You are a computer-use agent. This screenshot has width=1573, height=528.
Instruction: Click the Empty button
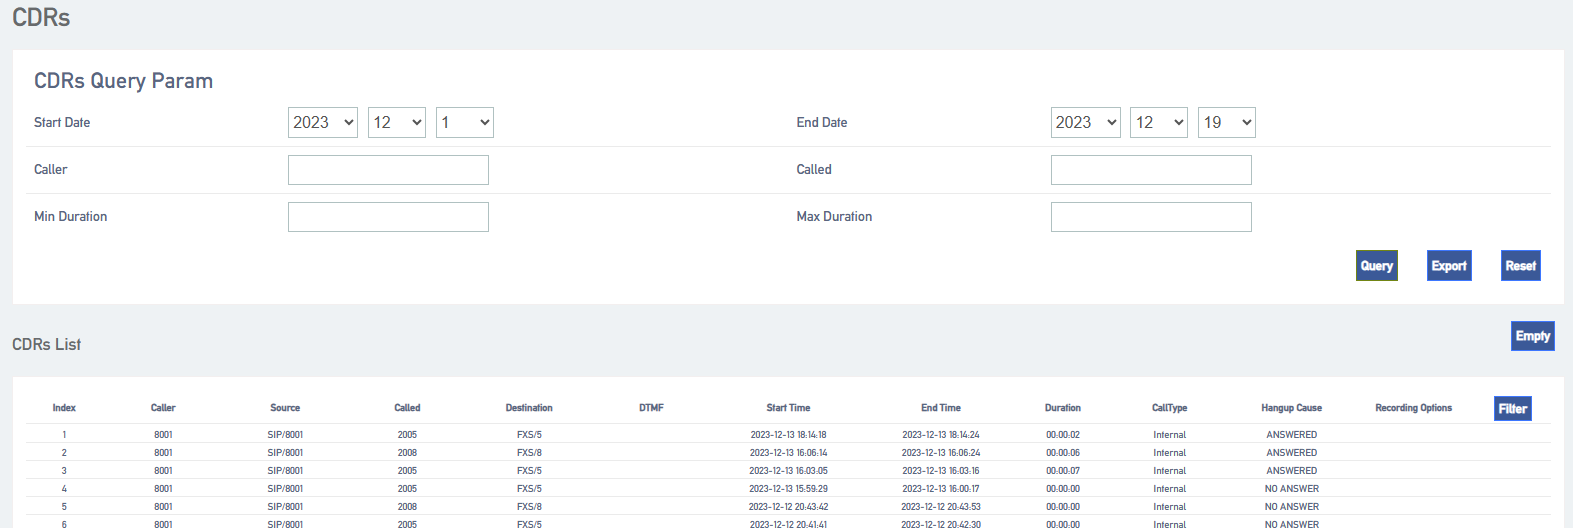pos(1533,336)
